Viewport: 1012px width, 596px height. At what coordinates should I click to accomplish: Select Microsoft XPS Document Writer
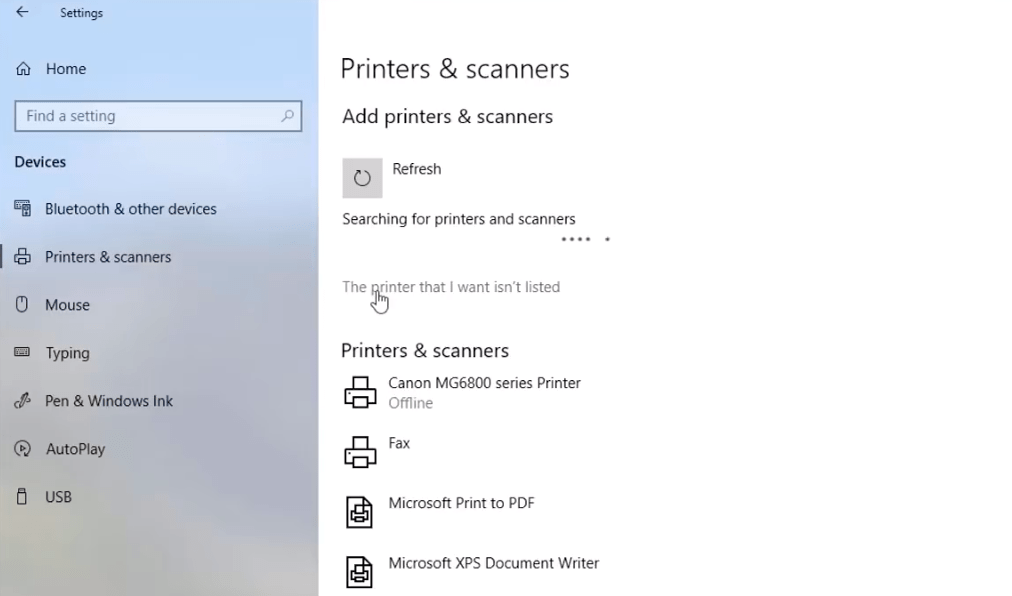point(494,563)
